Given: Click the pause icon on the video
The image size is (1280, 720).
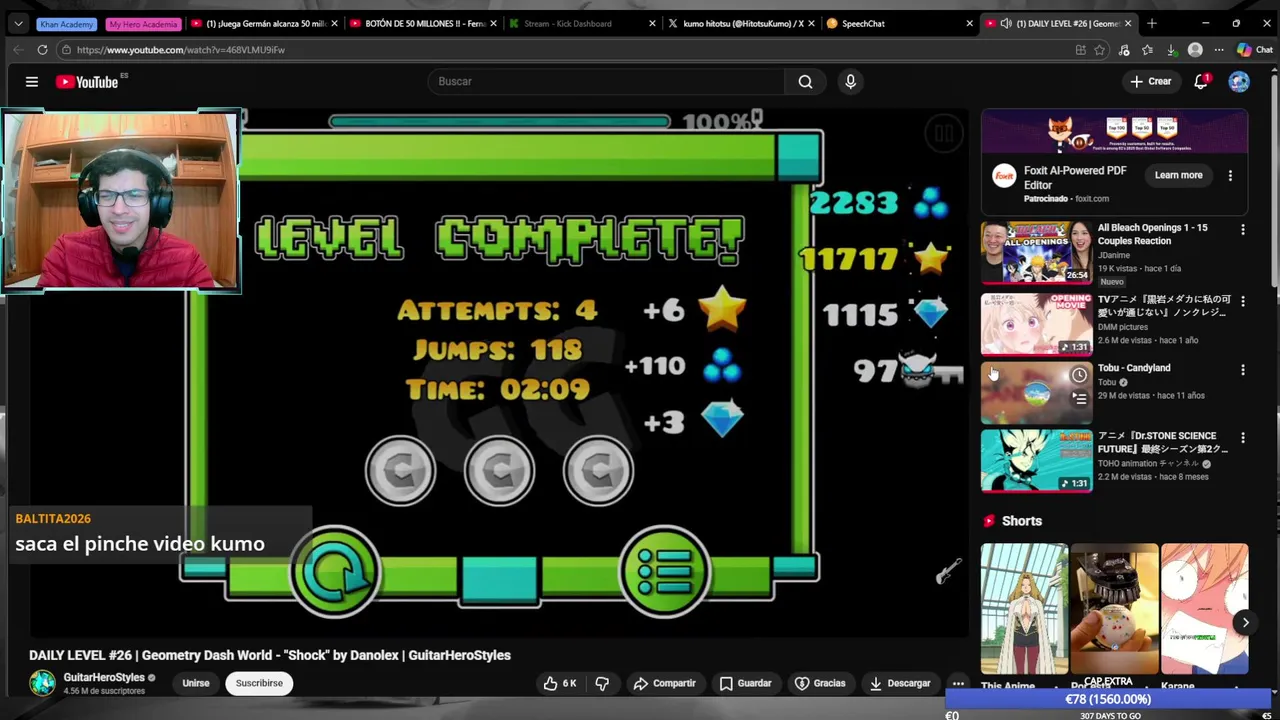Looking at the screenshot, I should [943, 133].
